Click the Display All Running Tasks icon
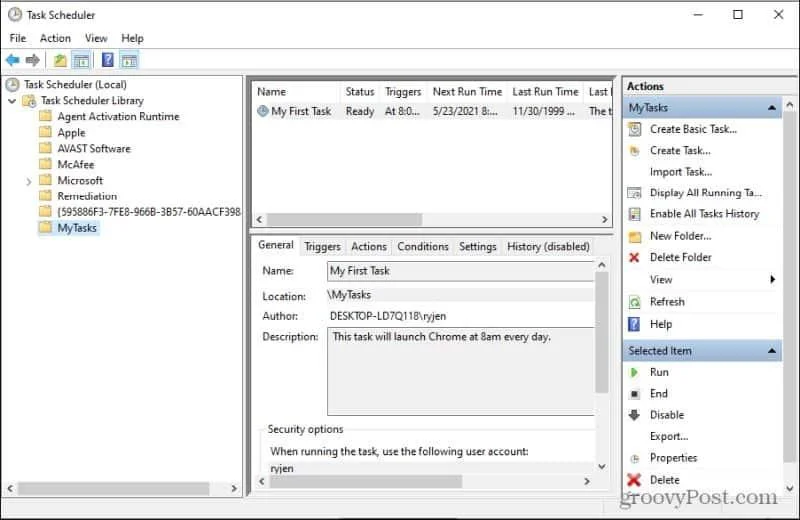This screenshot has width=800, height=520. click(x=634, y=193)
